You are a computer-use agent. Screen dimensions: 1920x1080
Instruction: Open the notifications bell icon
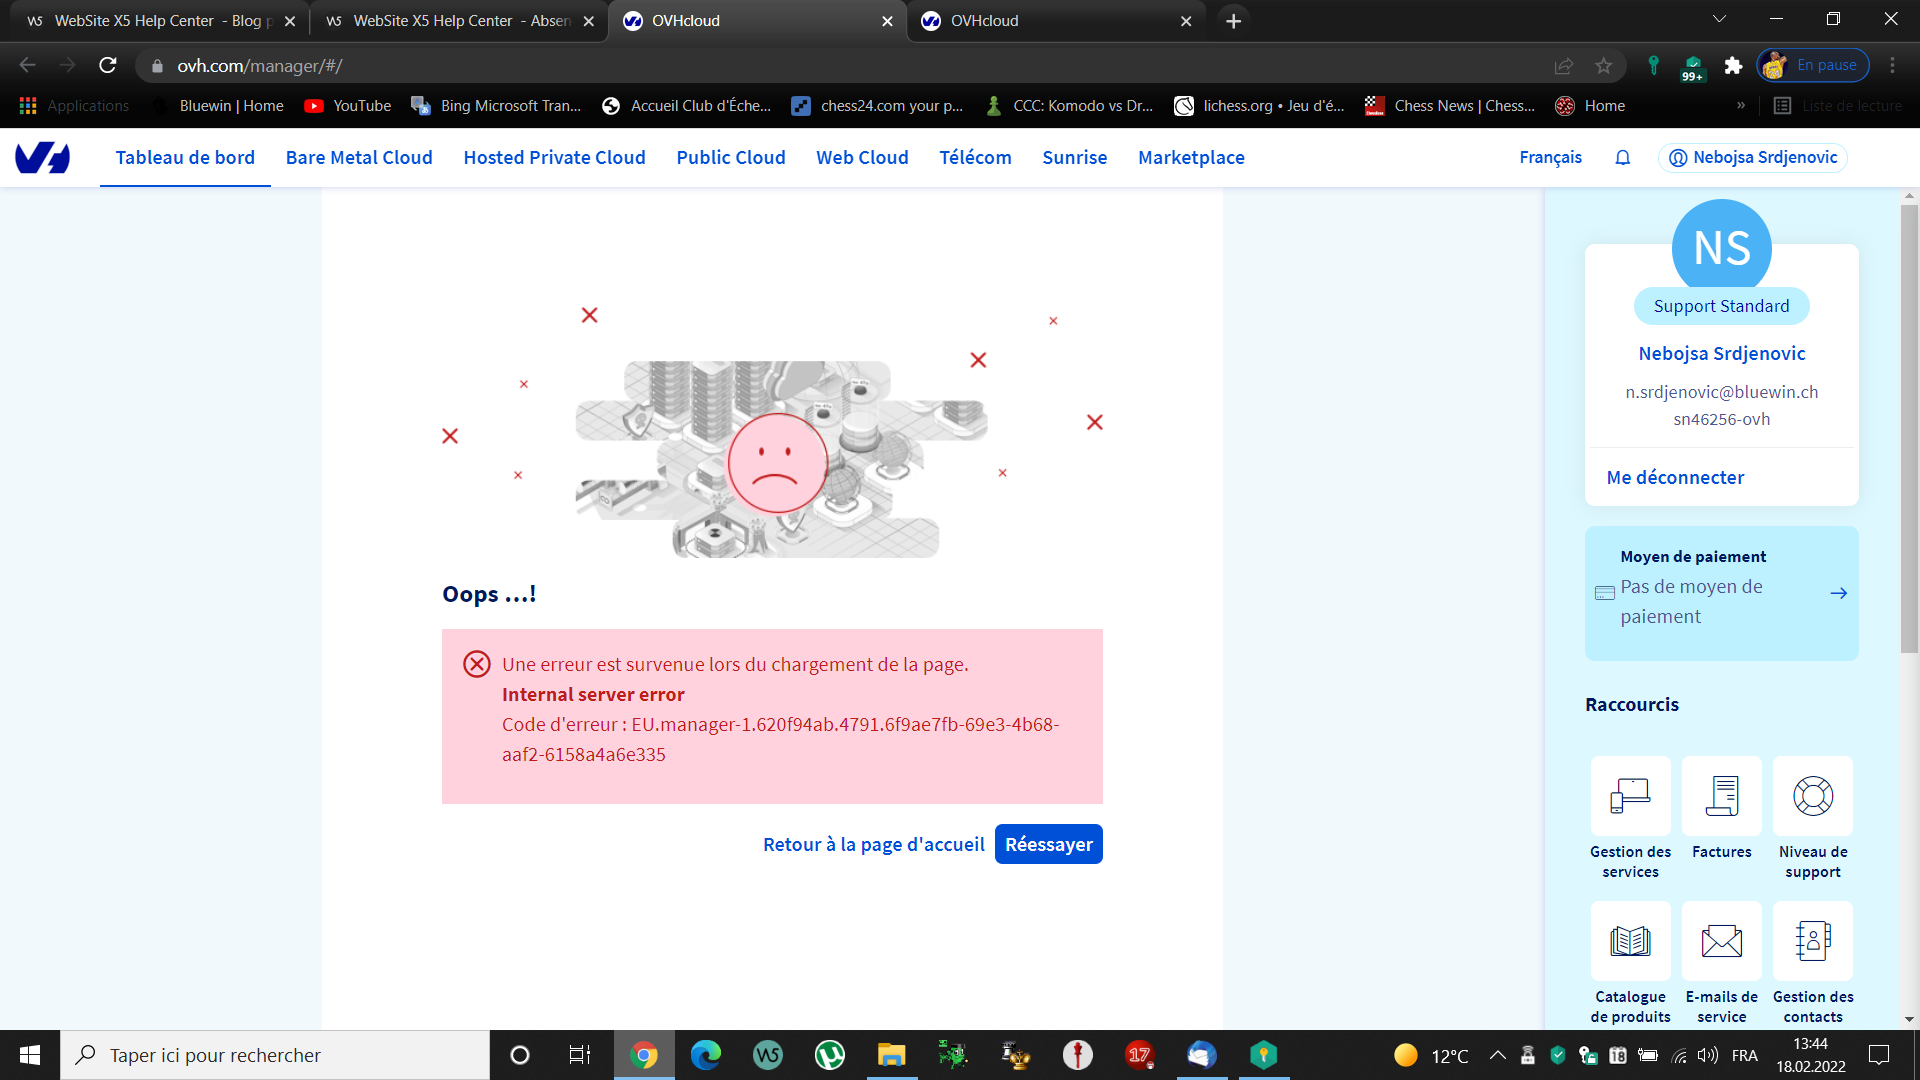click(1622, 158)
